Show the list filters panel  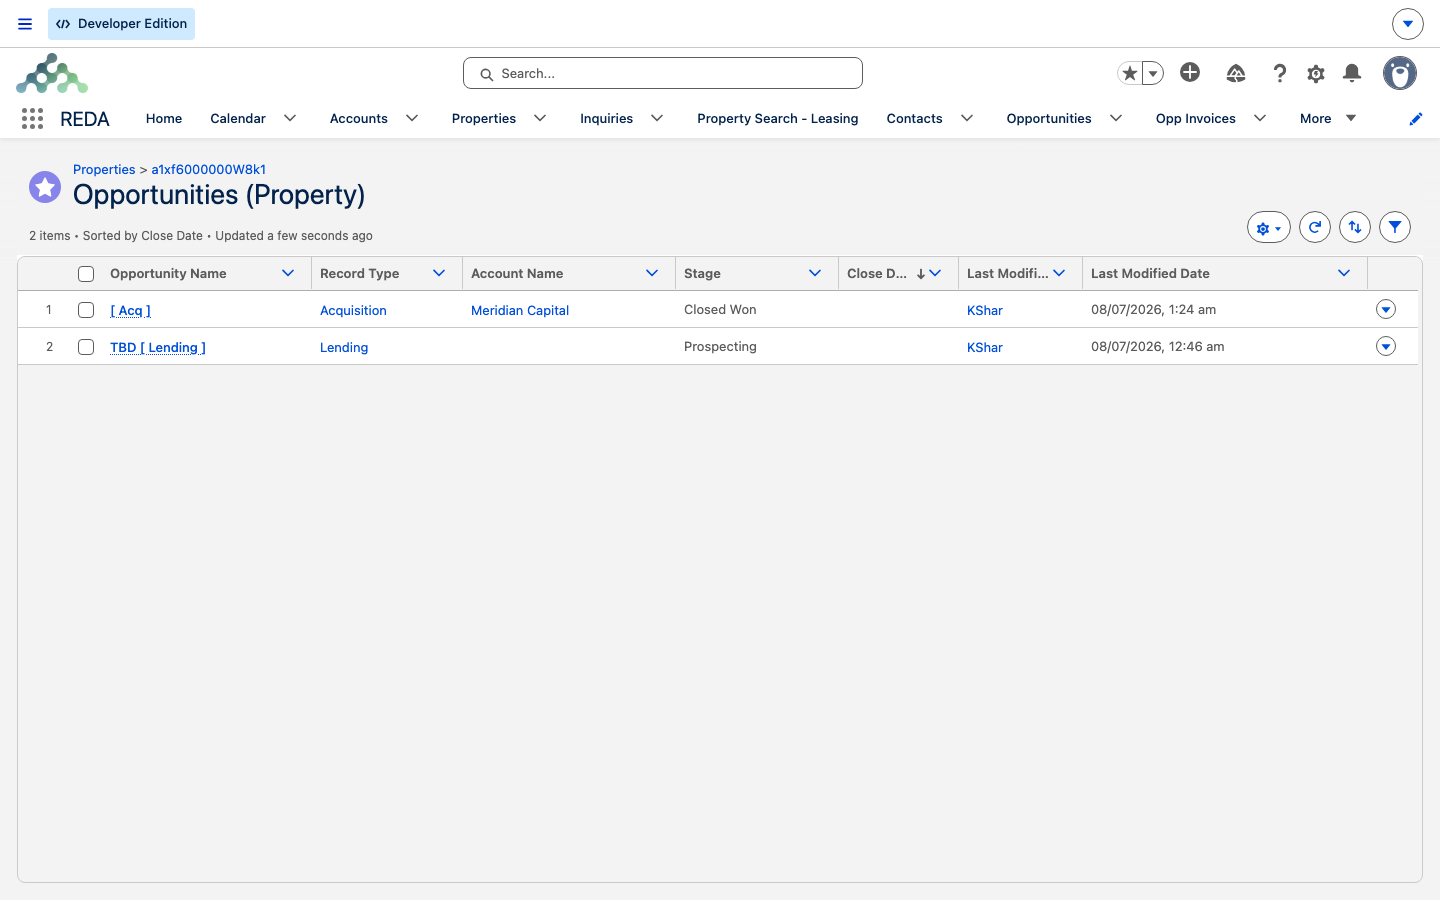[1395, 227]
